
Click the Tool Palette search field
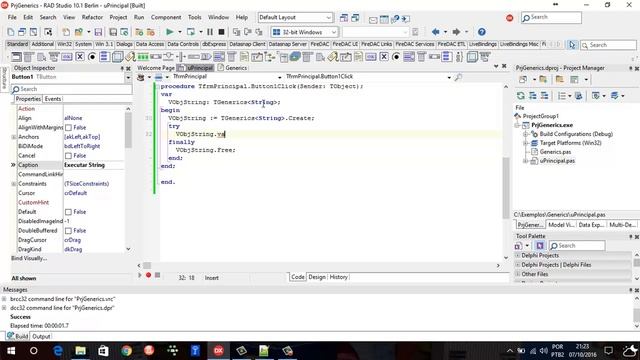(x=577, y=246)
